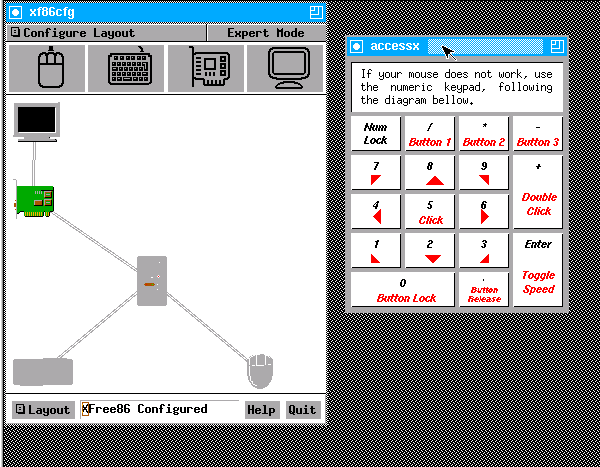Click the xf86cfg title bar resize icon
This screenshot has height=467, width=600.
pyautogui.click(x=316, y=12)
